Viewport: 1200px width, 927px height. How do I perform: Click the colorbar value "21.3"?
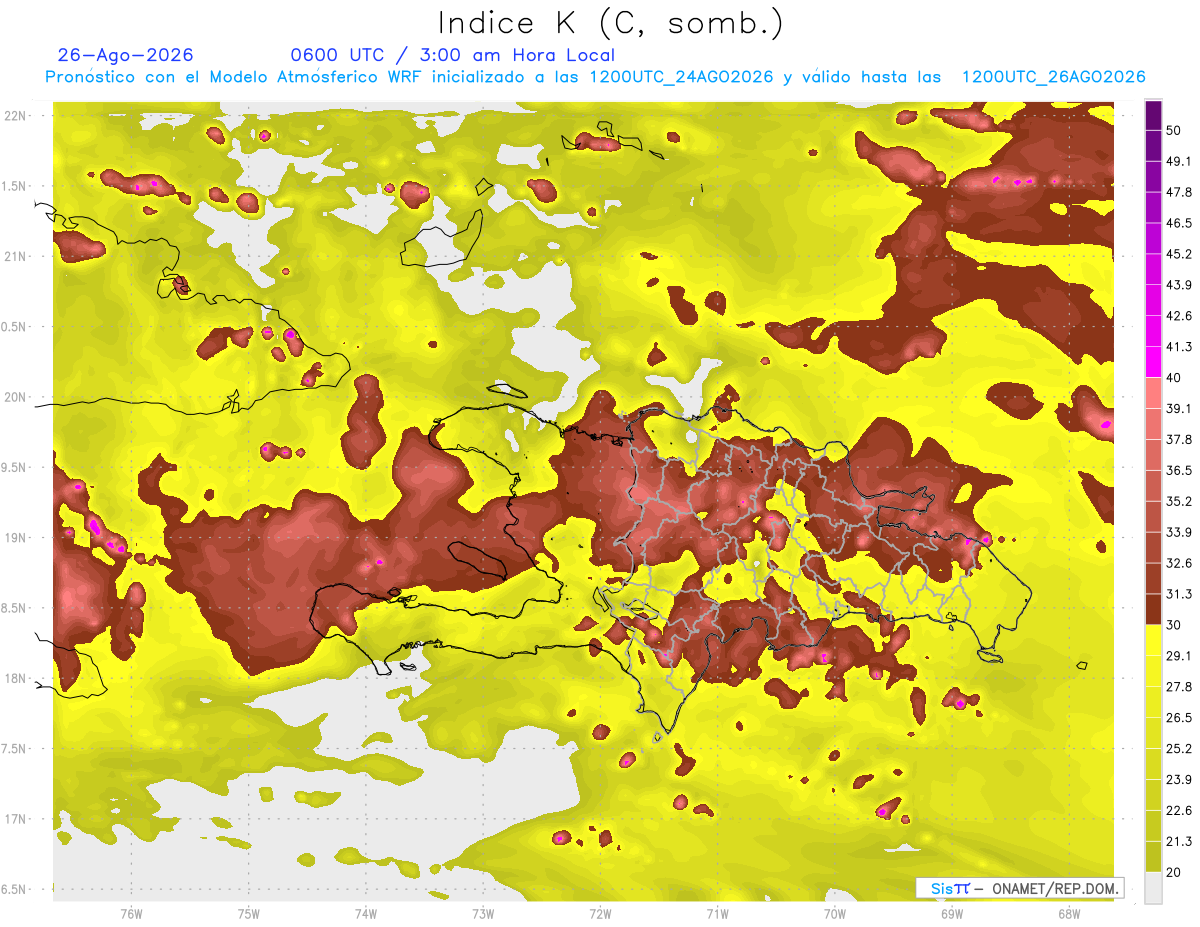(1178, 842)
